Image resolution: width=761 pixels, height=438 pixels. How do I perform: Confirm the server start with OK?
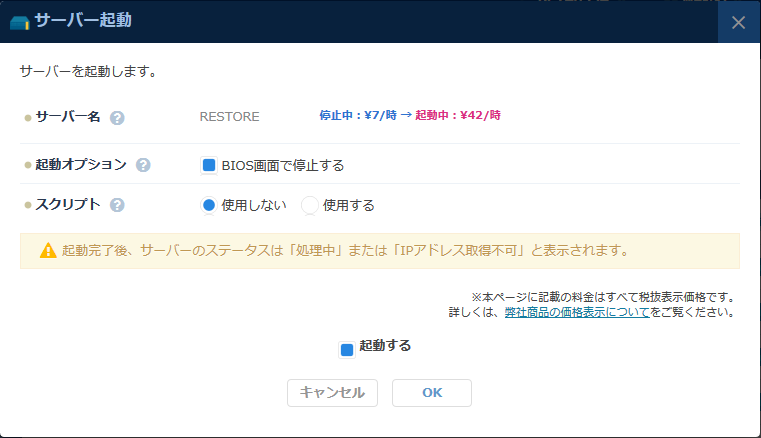432,393
